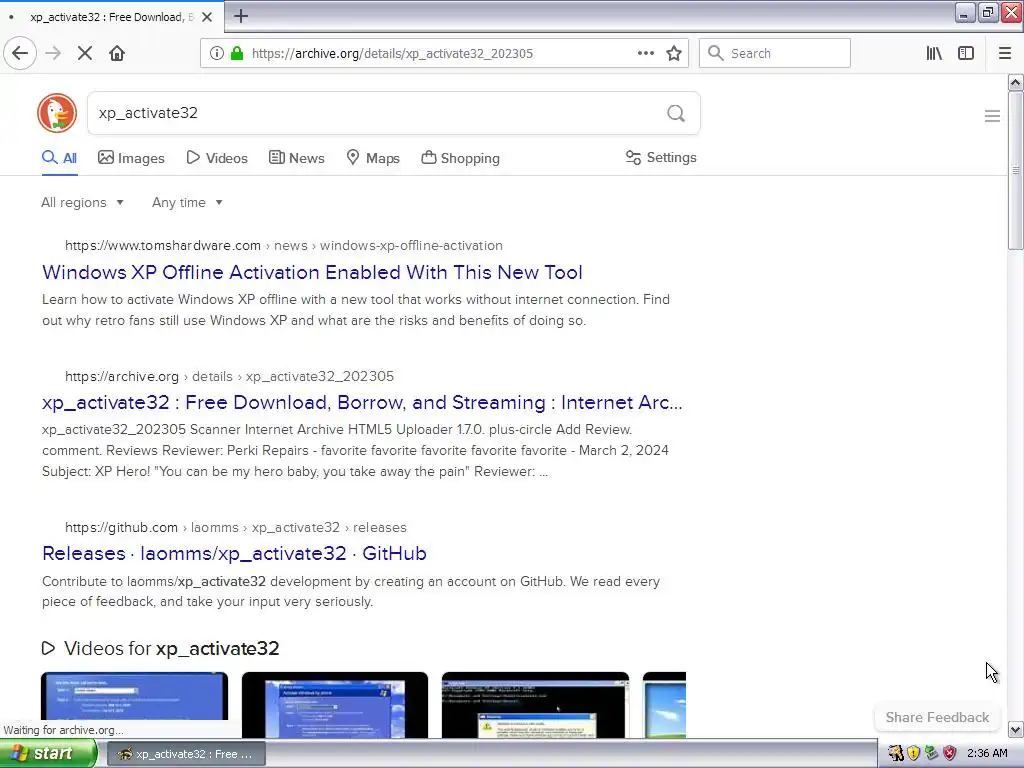
Task: Show the sidebars panel
Action: point(966,53)
